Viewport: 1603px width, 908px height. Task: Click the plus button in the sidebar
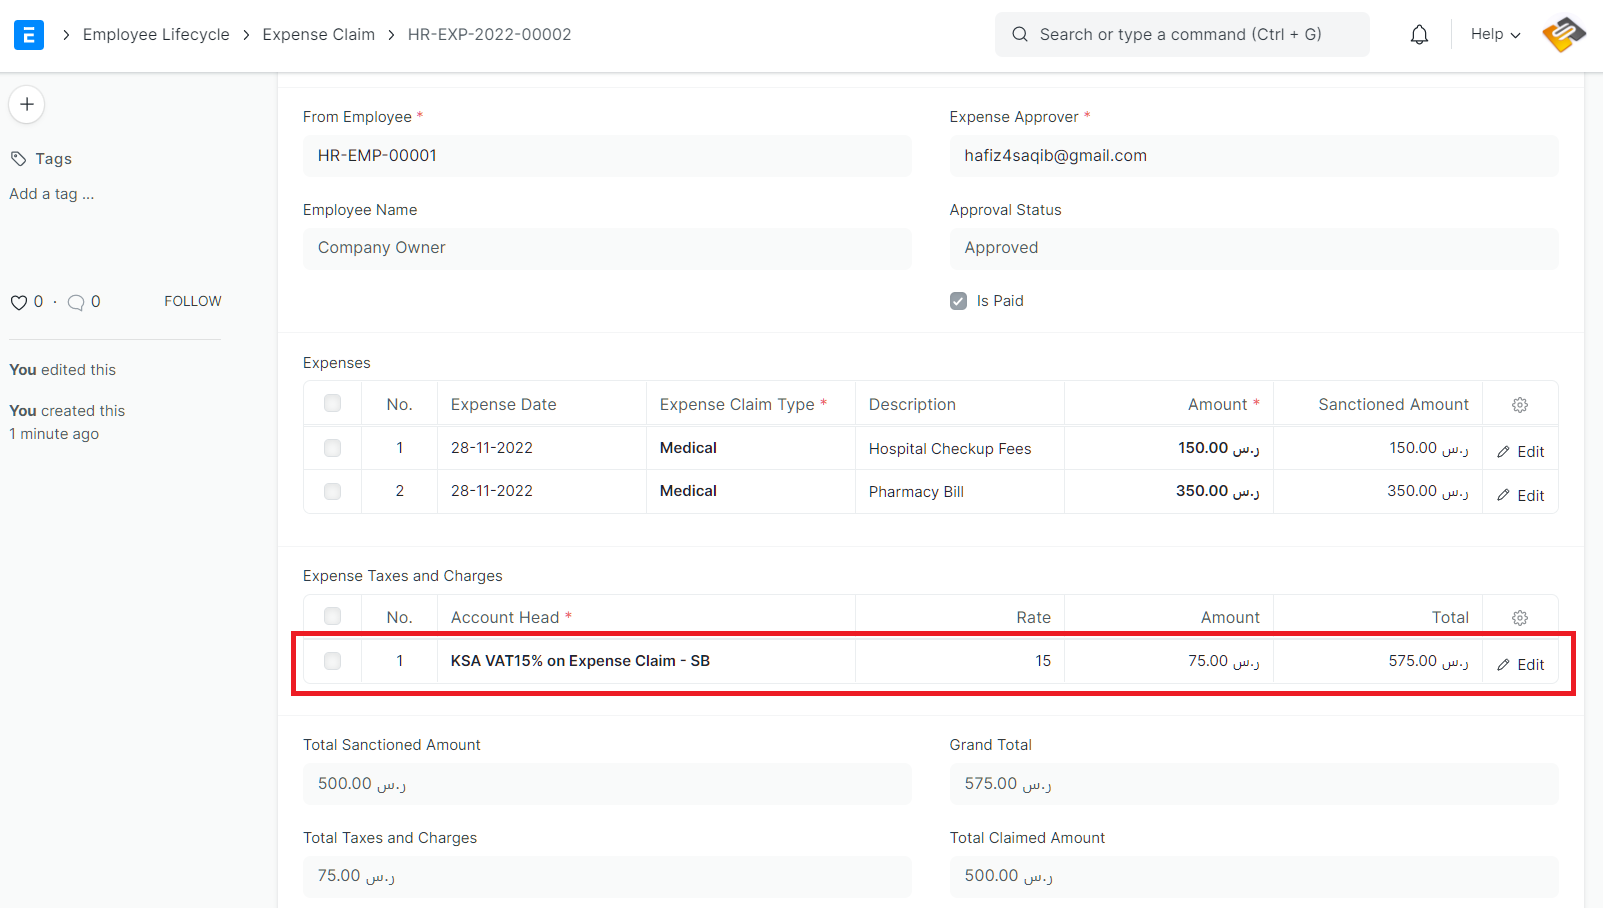tap(27, 104)
